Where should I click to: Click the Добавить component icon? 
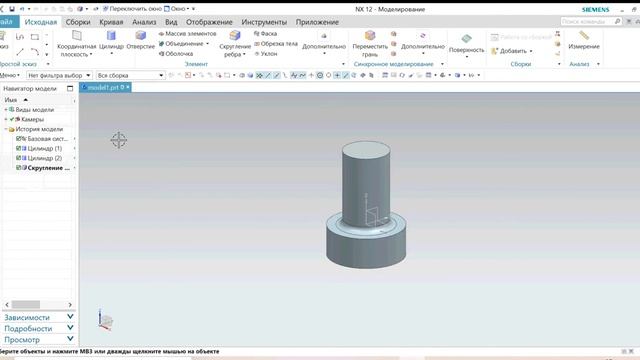pyautogui.click(x=494, y=51)
